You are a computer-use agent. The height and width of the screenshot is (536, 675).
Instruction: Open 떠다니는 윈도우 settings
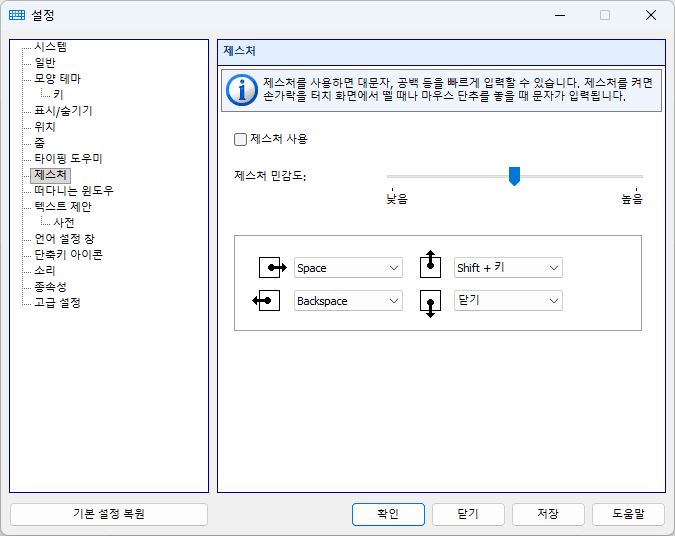point(74,191)
